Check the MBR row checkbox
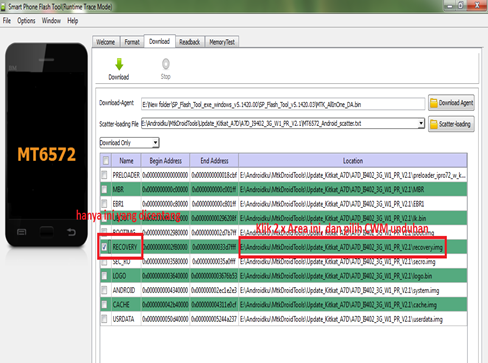The width and height of the screenshot is (488, 363). (x=104, y=189)
